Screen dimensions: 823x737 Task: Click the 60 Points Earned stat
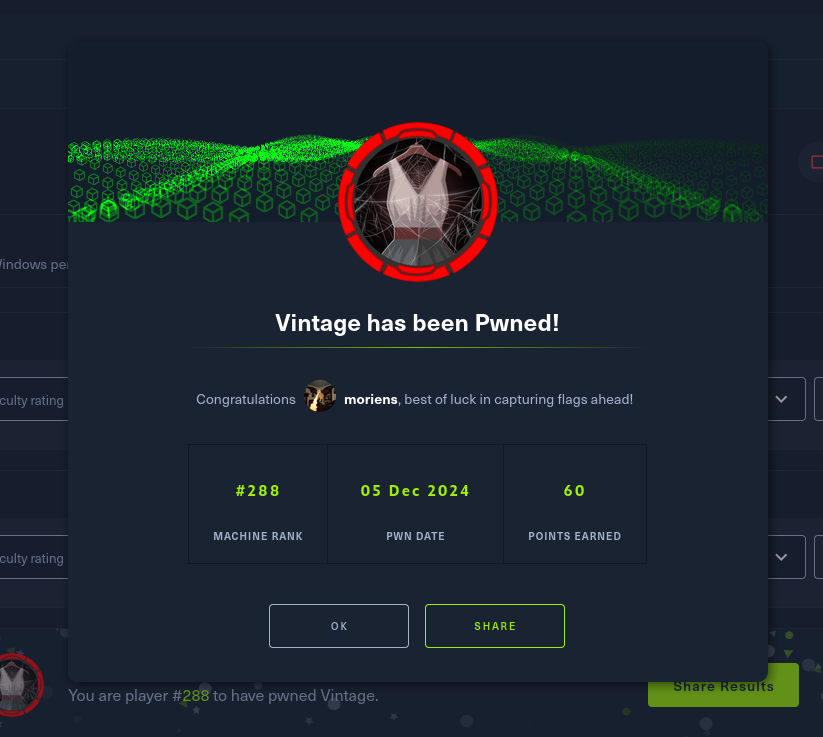click(575, 504)
